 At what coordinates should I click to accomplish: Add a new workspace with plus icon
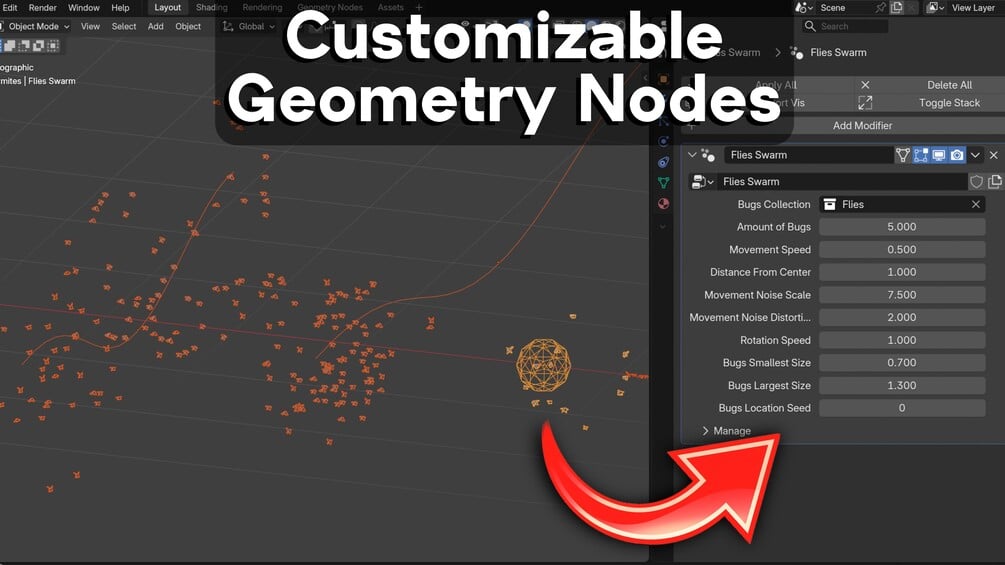pyautogui.click(x=419, y=8)
